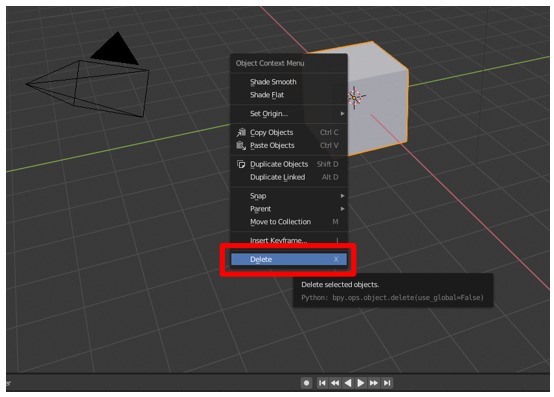Viewport: 554px width, 397px height.
Task: Click Delete in the Object Context Menu
Action: (x=289, y=260)
